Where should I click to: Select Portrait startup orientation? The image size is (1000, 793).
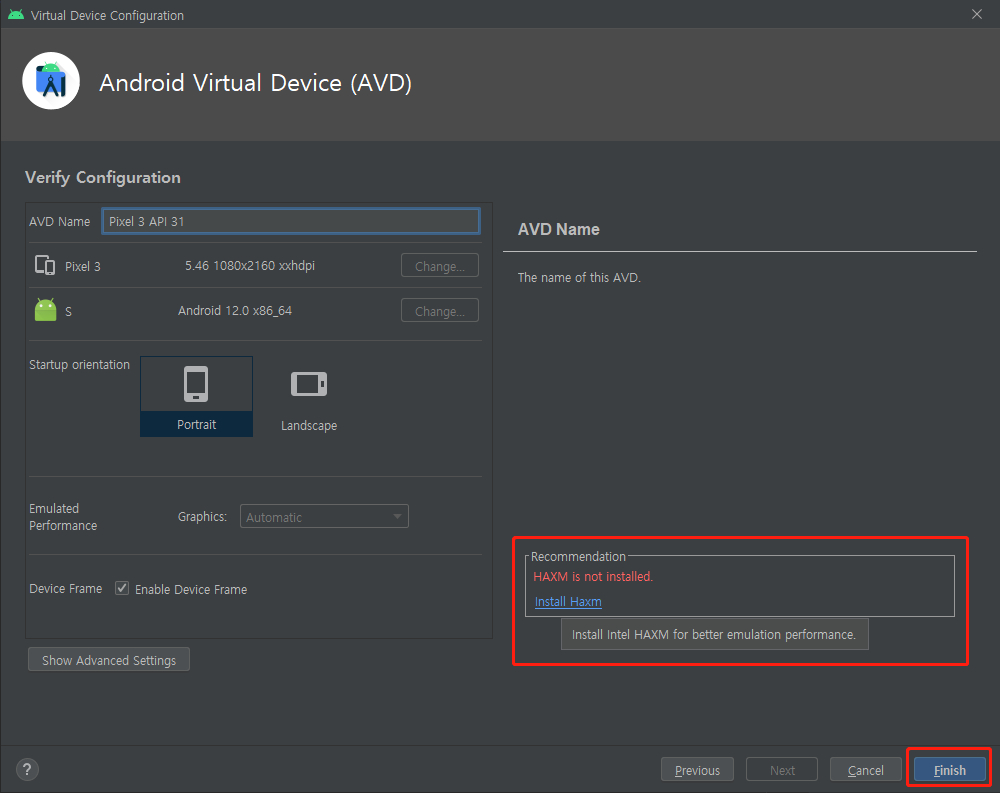[196, 396]
